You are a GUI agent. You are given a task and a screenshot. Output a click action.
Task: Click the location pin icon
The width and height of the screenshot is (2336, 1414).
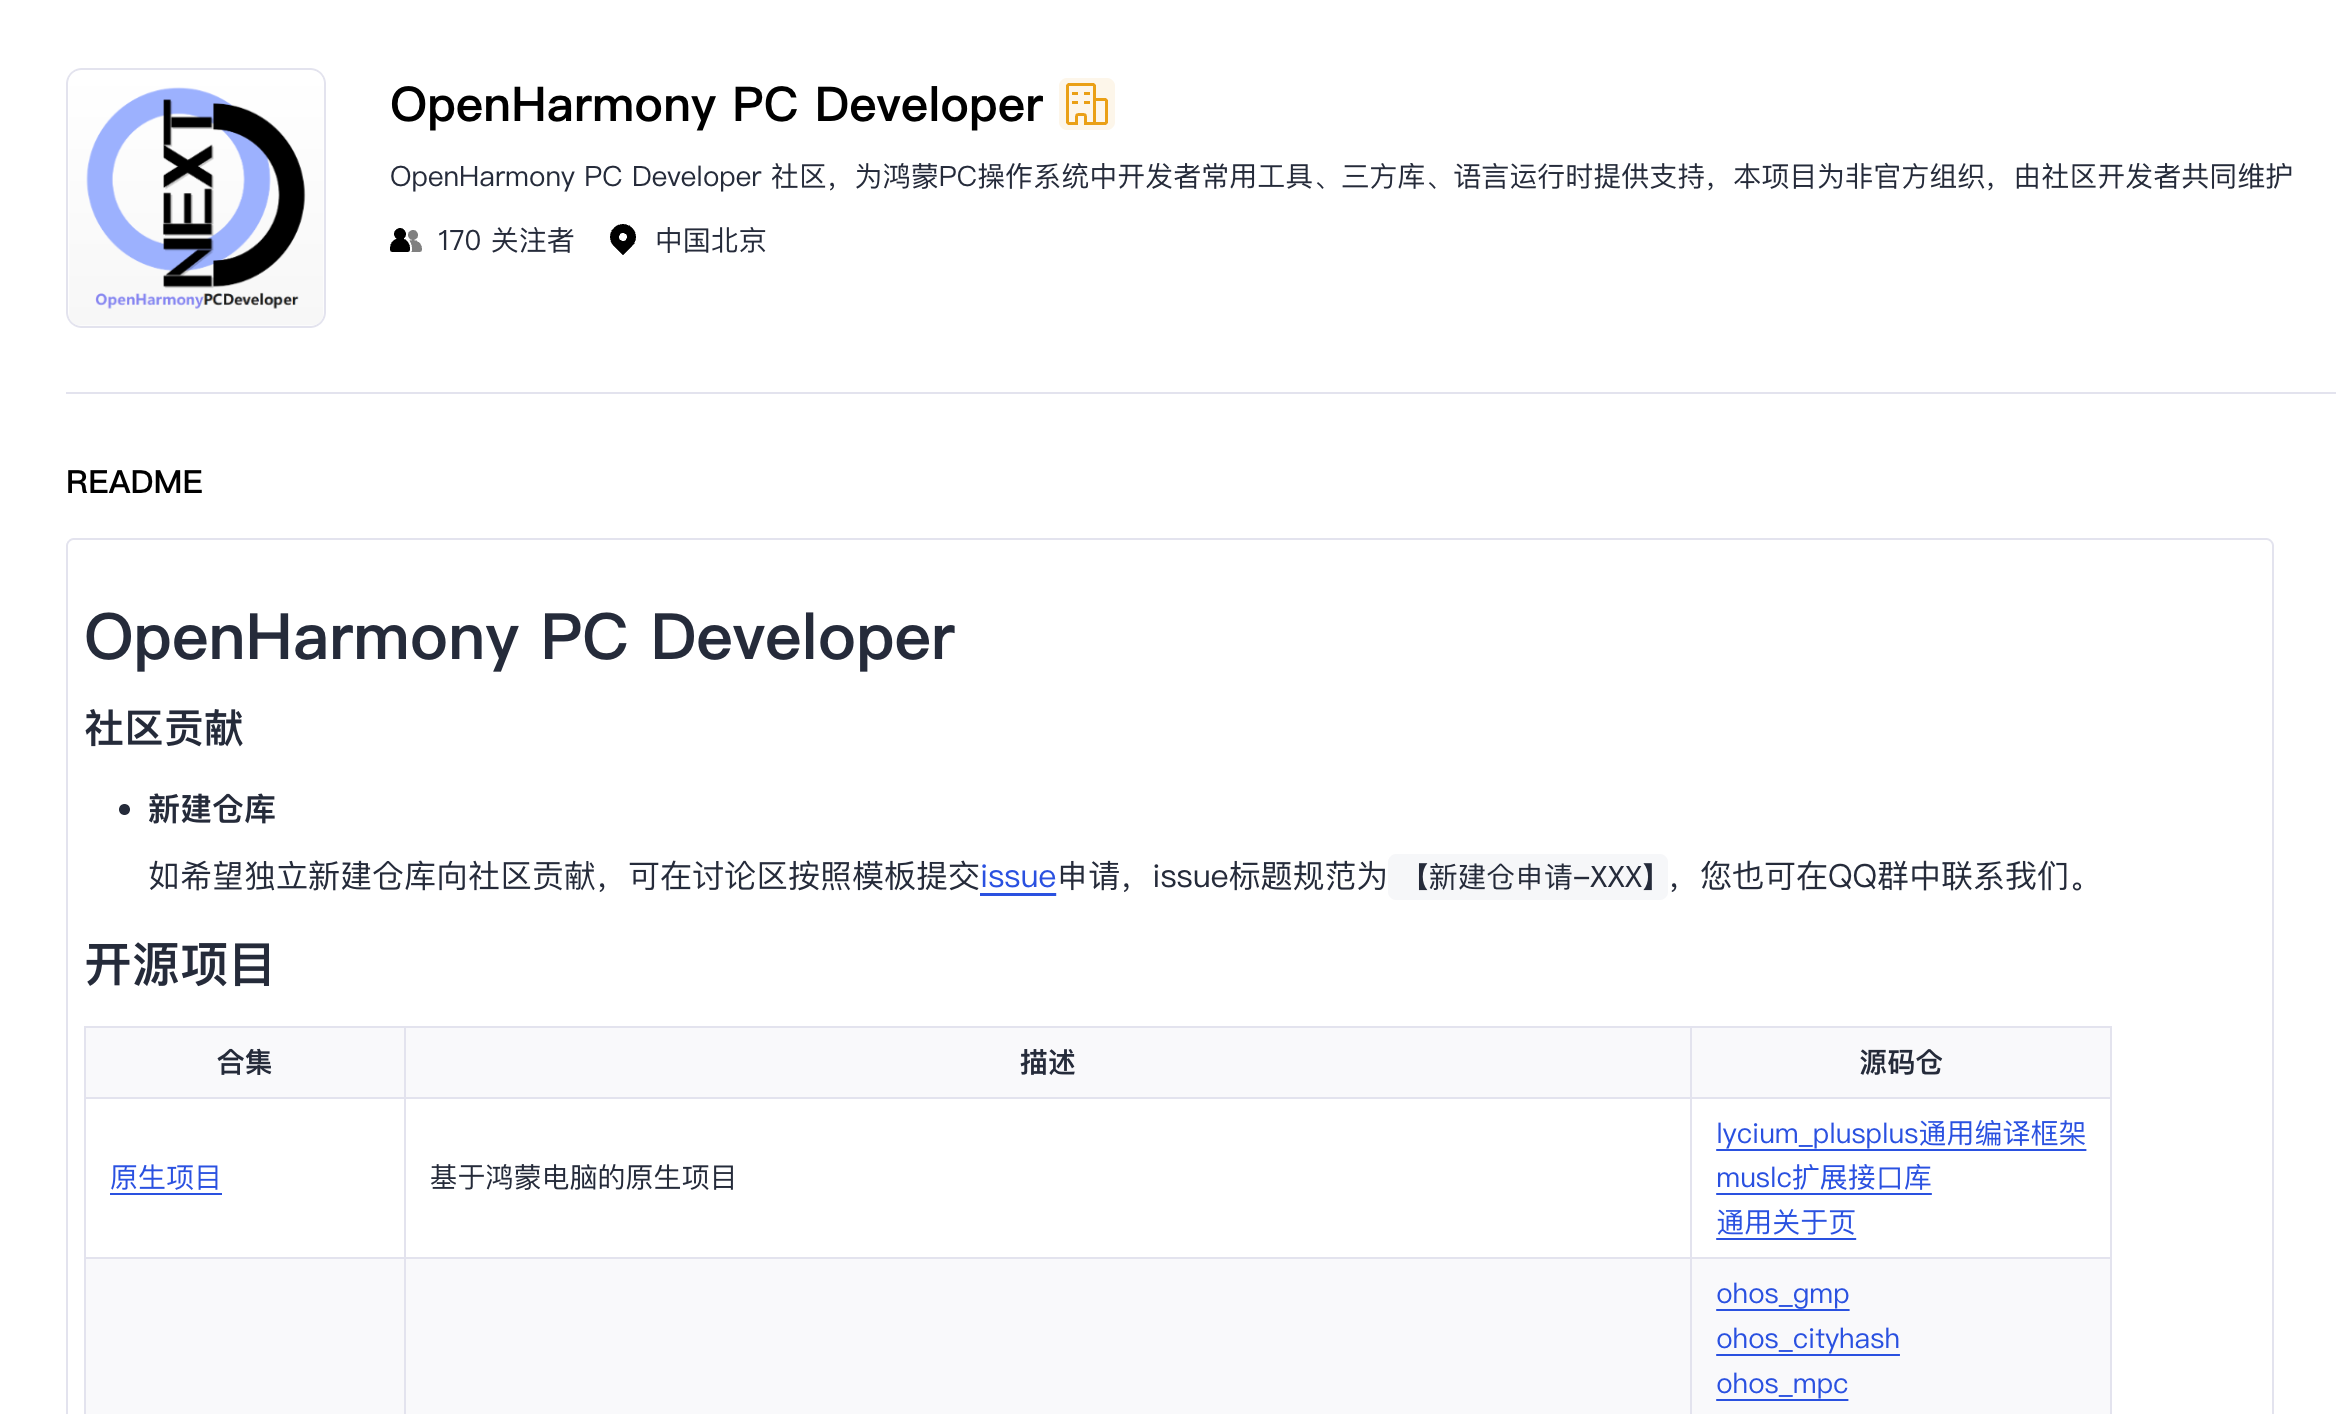coord(623,240)
